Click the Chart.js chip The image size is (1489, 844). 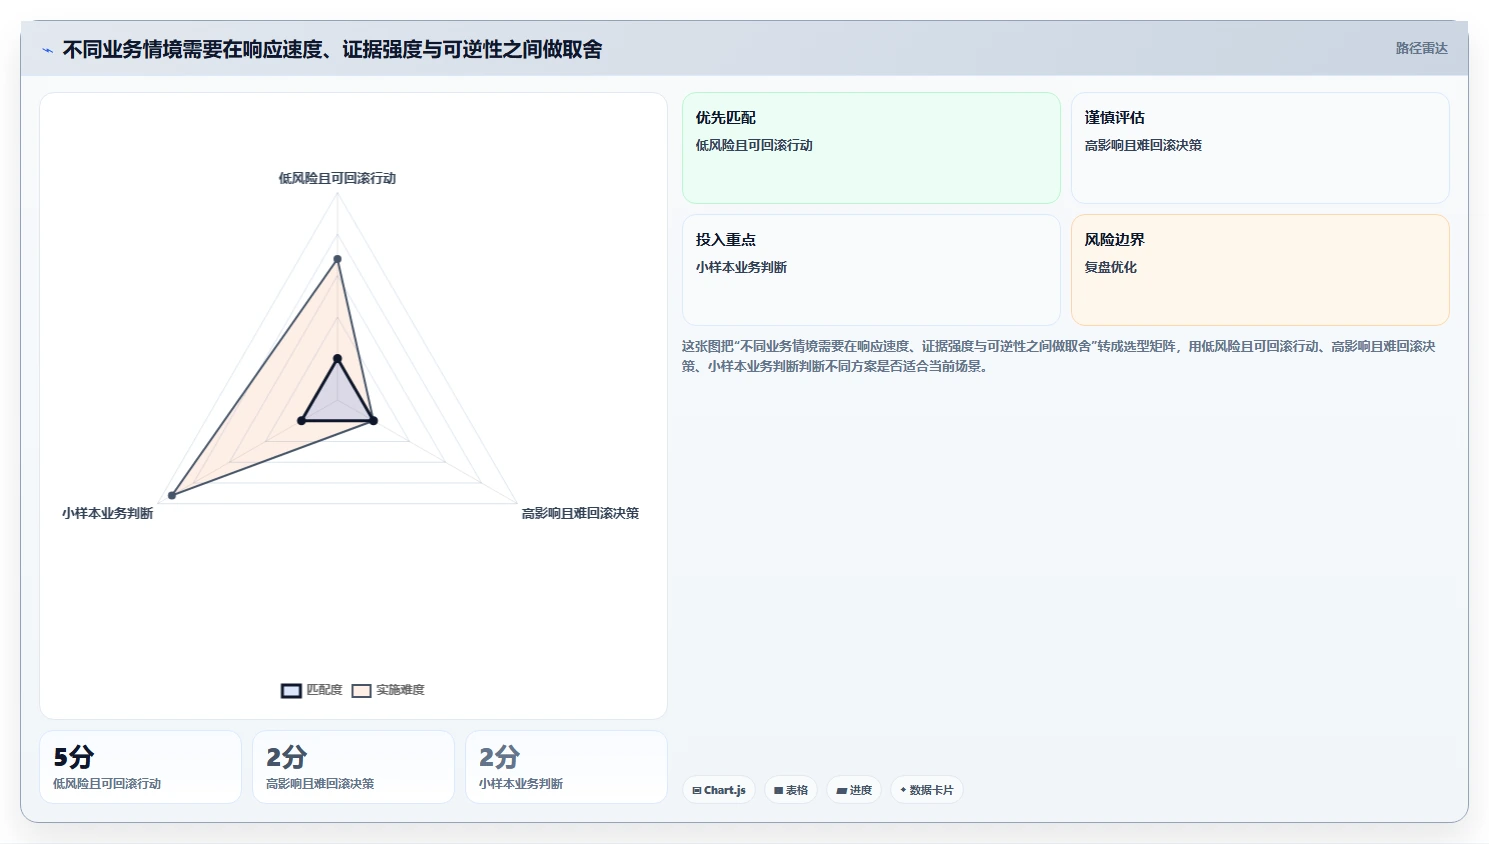click(719, 790)
